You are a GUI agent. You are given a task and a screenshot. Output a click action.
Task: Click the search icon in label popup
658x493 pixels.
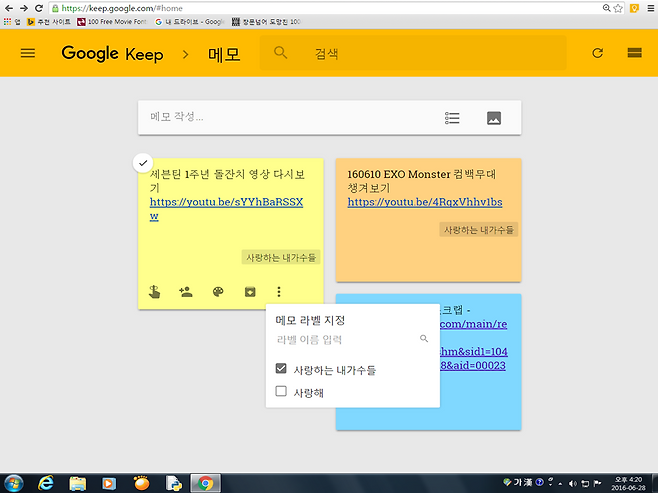424,338
